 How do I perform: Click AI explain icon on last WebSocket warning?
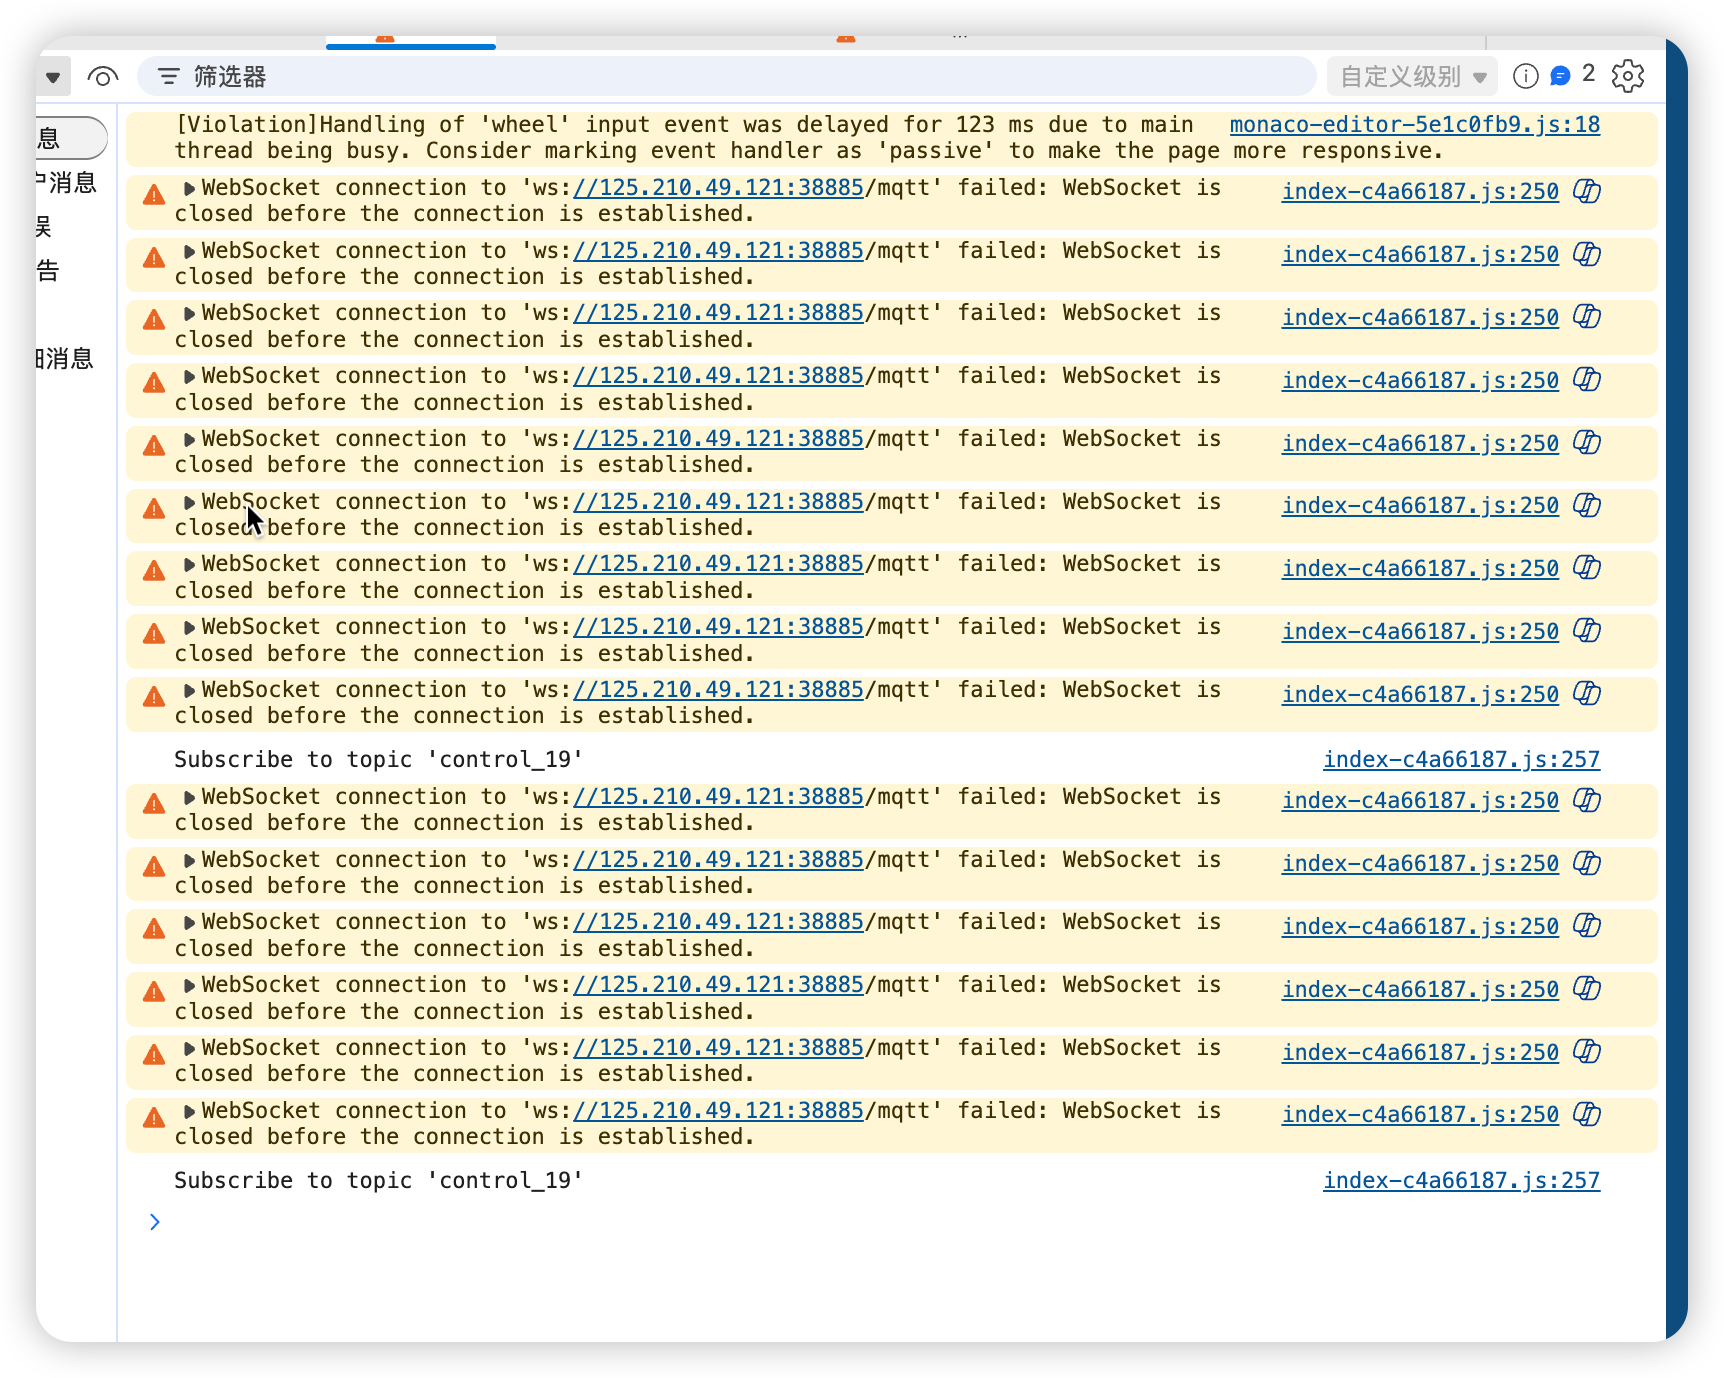point(1587,1114)
